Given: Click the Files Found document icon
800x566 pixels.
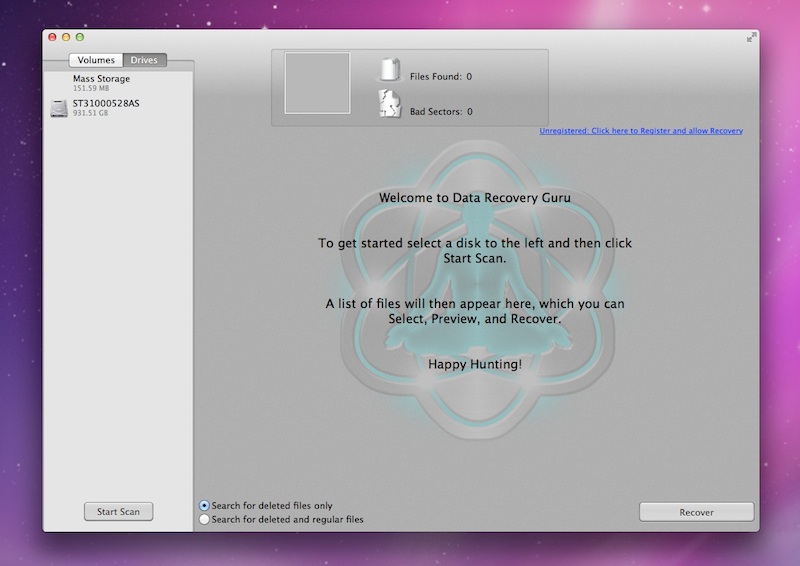Looking at the screenshot, I should (389, 70).
